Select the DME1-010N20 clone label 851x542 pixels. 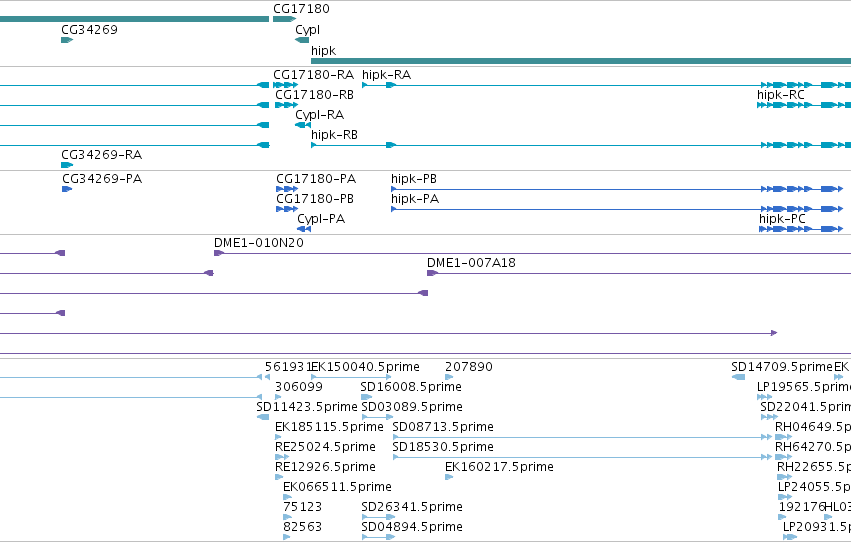click(x=259, y=243)
